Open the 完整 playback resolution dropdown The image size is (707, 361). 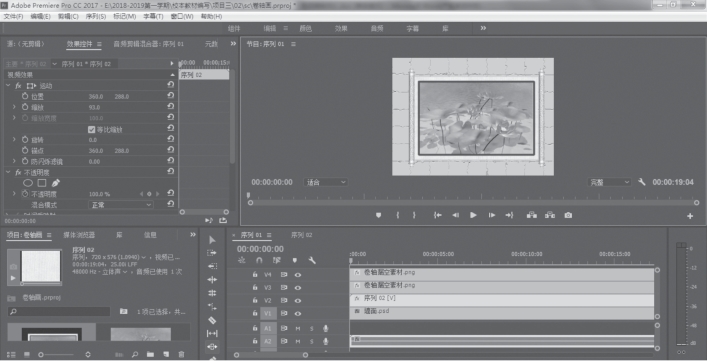point(610,183)
